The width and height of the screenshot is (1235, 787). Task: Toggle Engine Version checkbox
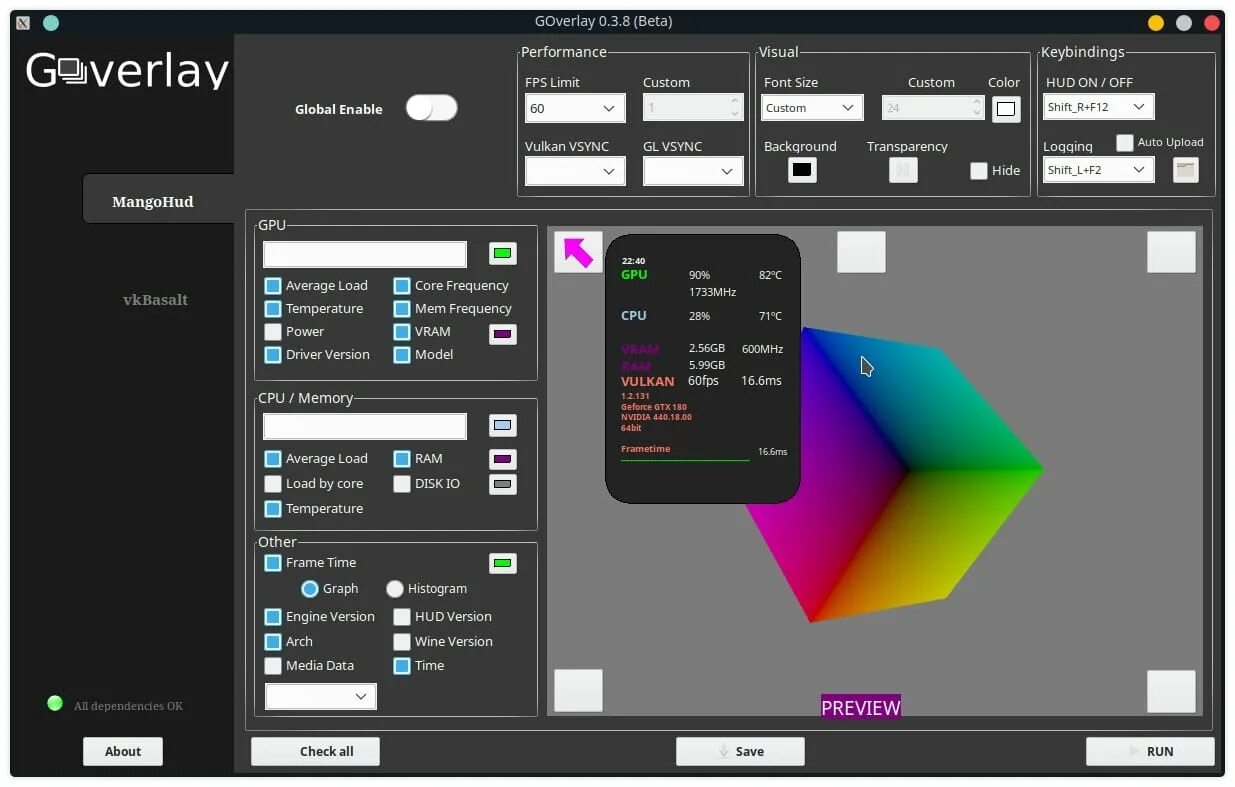(273, 616)
